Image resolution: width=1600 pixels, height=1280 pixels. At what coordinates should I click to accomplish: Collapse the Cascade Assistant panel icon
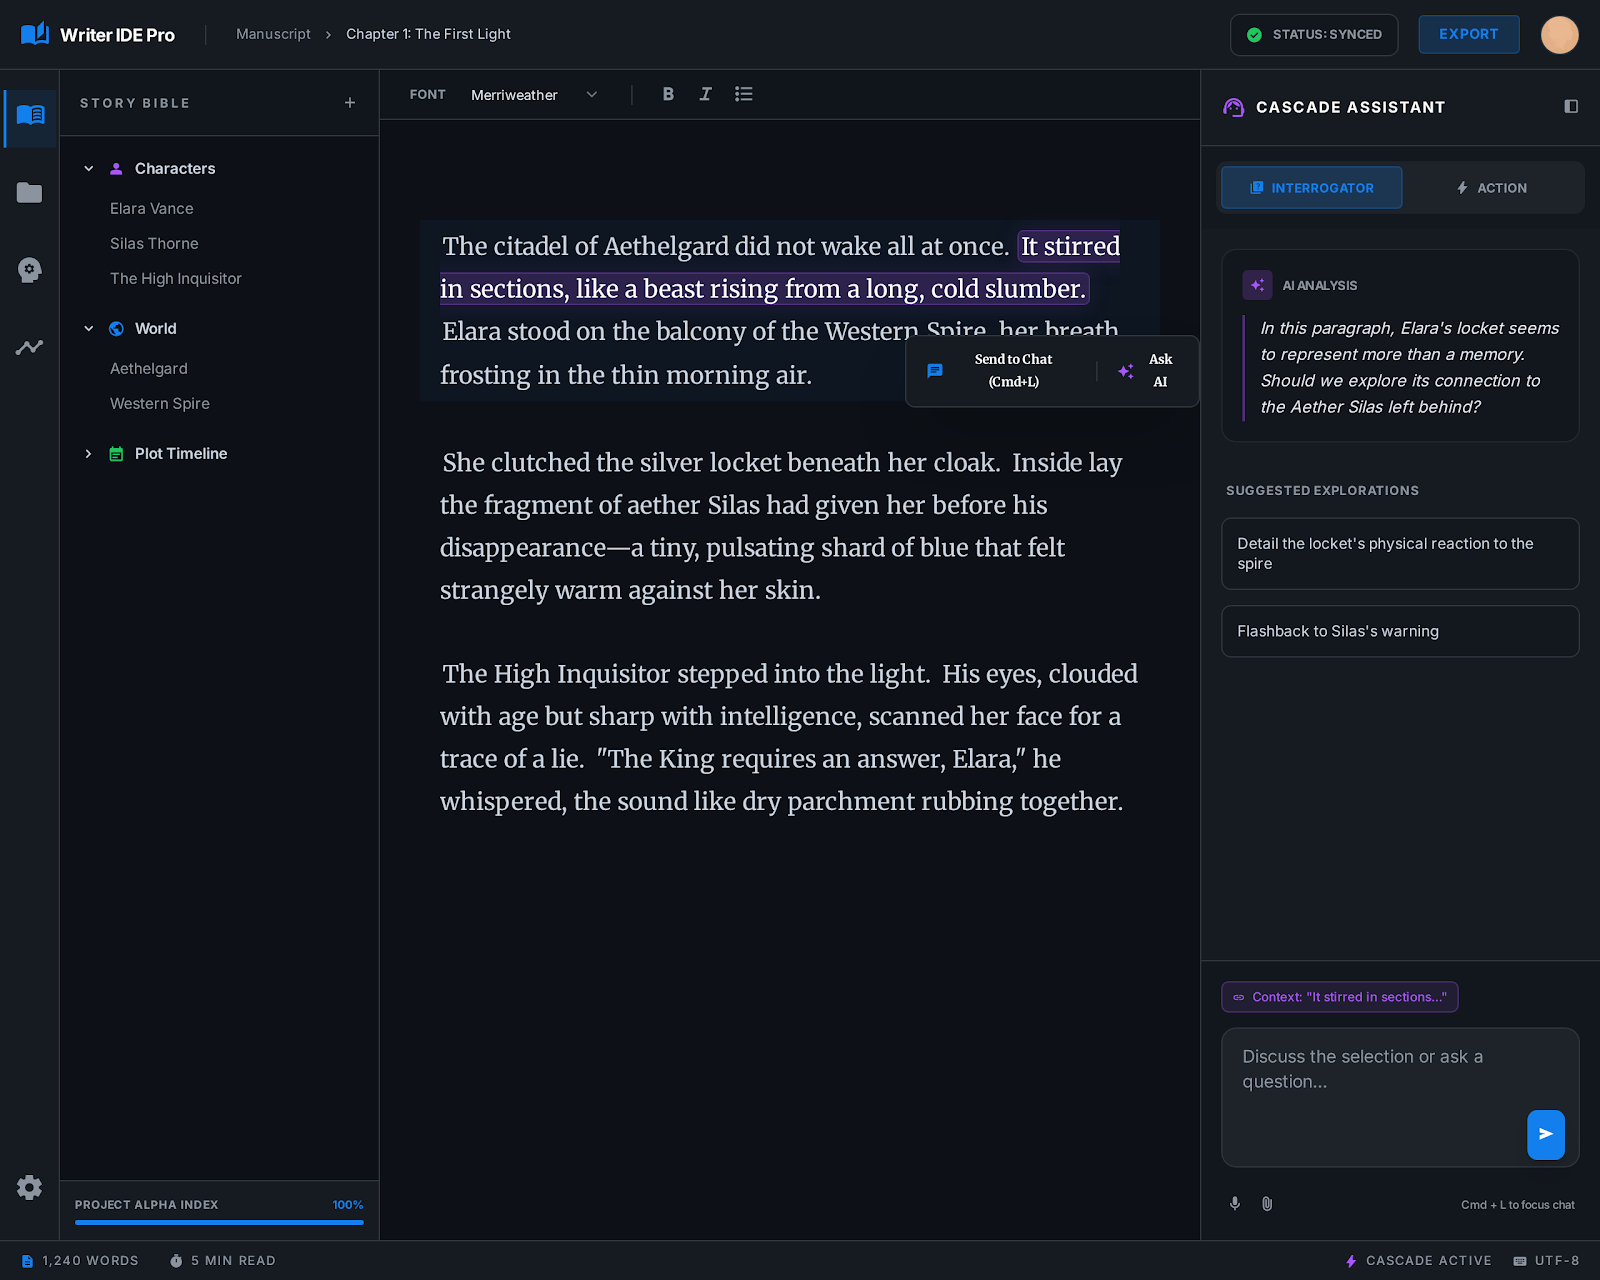pyautogui.click(x=1570, y=106)
